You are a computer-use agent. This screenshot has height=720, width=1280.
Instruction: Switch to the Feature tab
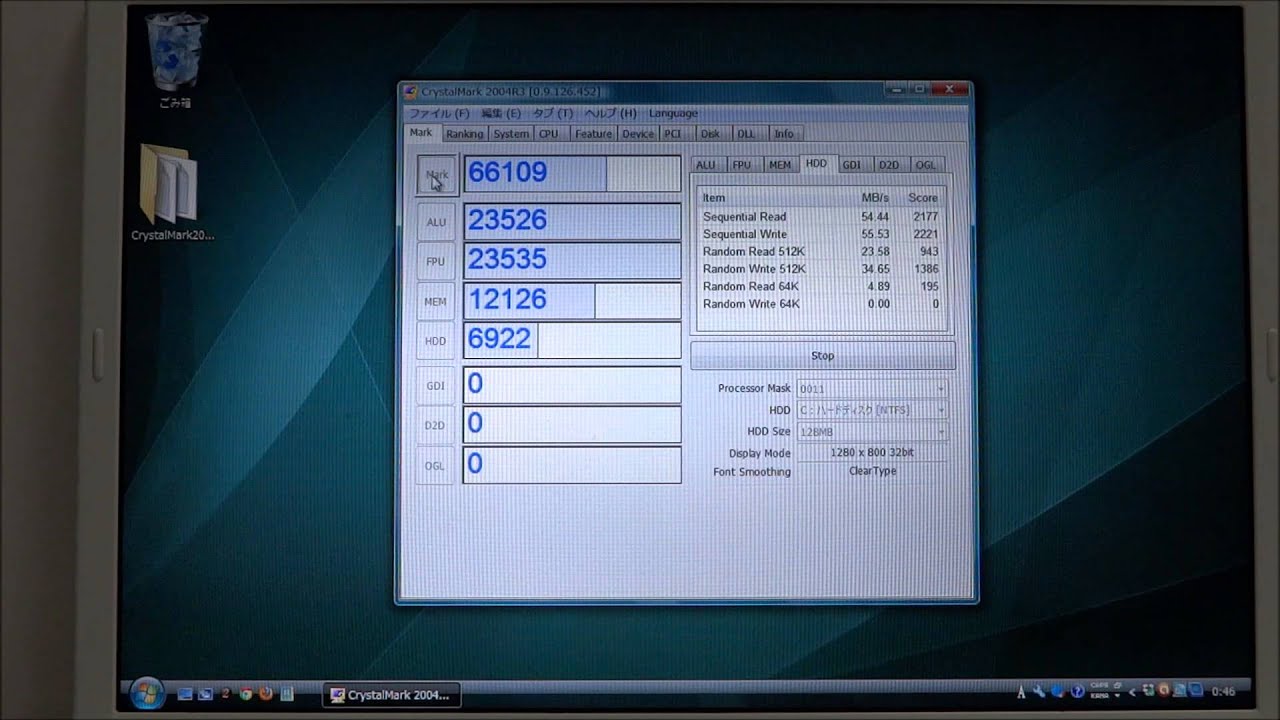[593, 134]
